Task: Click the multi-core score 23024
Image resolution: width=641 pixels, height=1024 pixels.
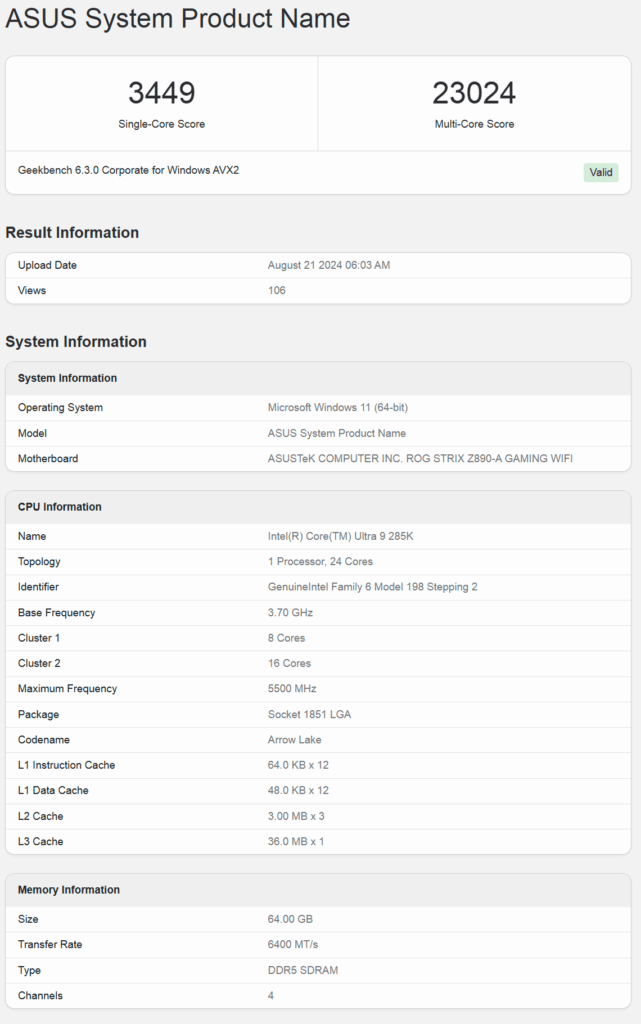Action: 474,93
